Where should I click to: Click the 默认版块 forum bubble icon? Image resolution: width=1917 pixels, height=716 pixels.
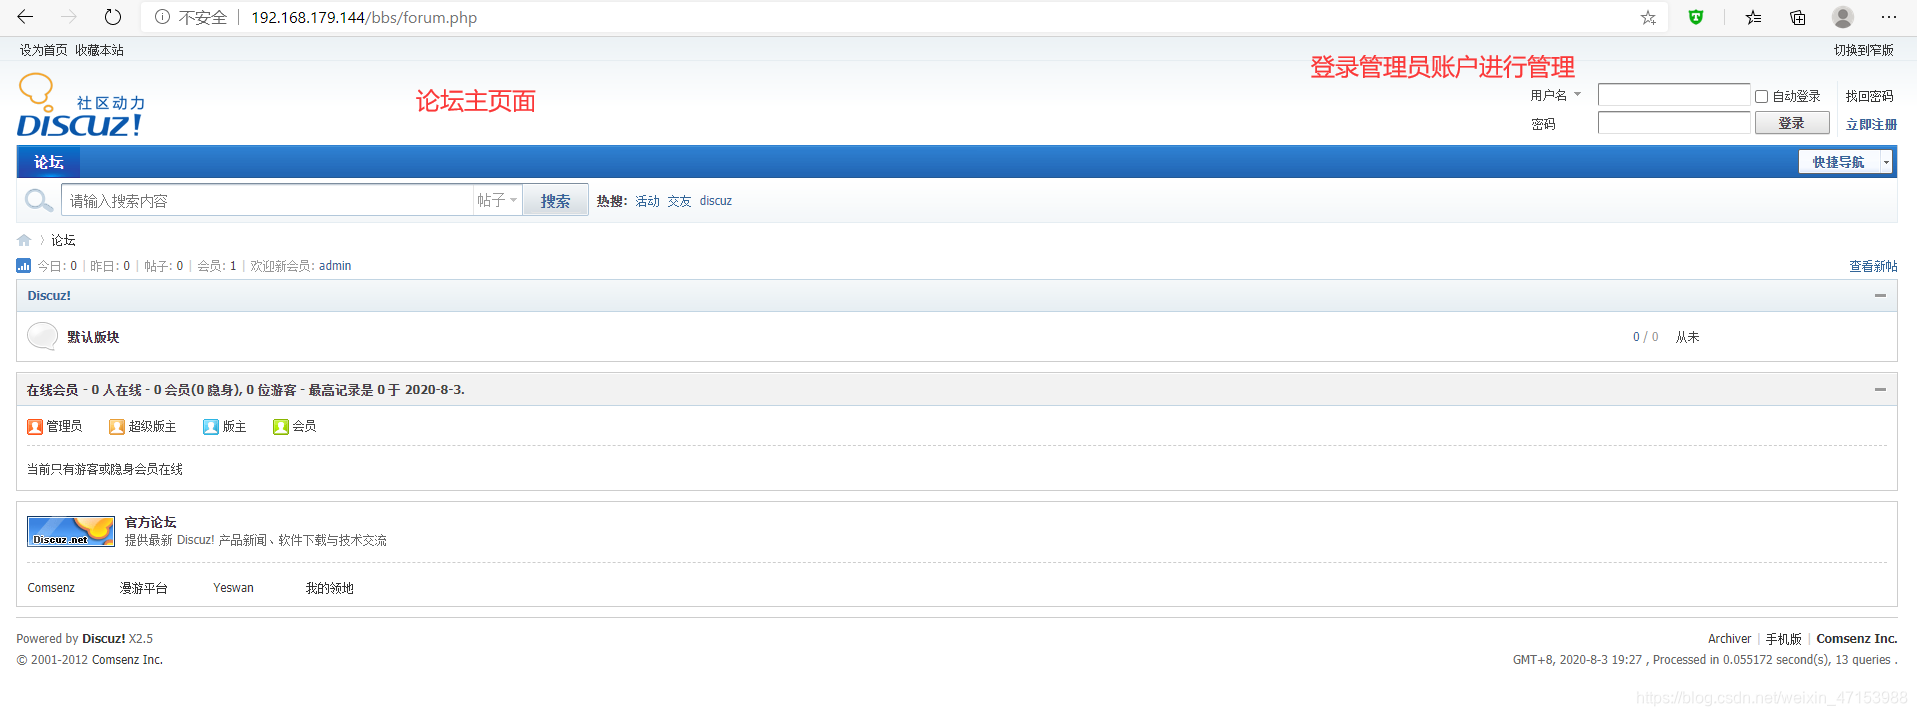tap(43, 336)
